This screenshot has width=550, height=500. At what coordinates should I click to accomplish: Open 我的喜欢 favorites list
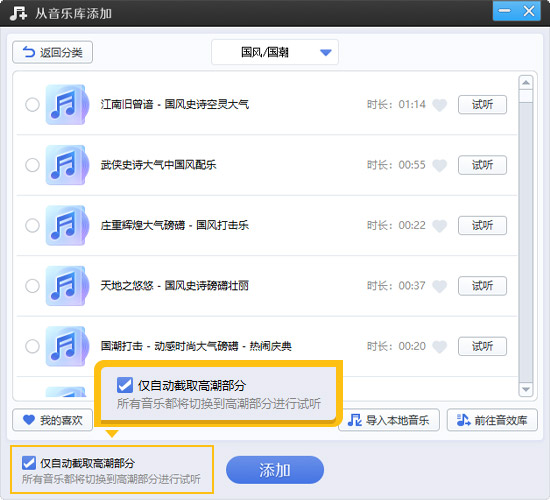coord(53,420)
